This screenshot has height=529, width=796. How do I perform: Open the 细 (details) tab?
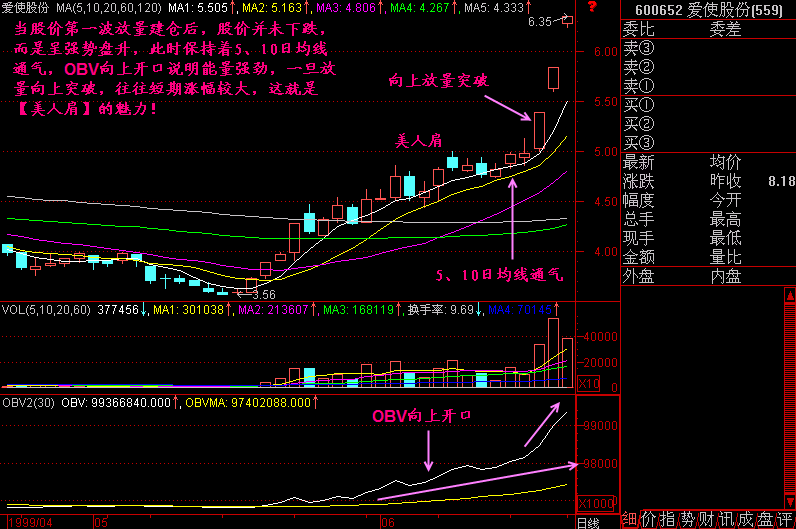point(628,519)
